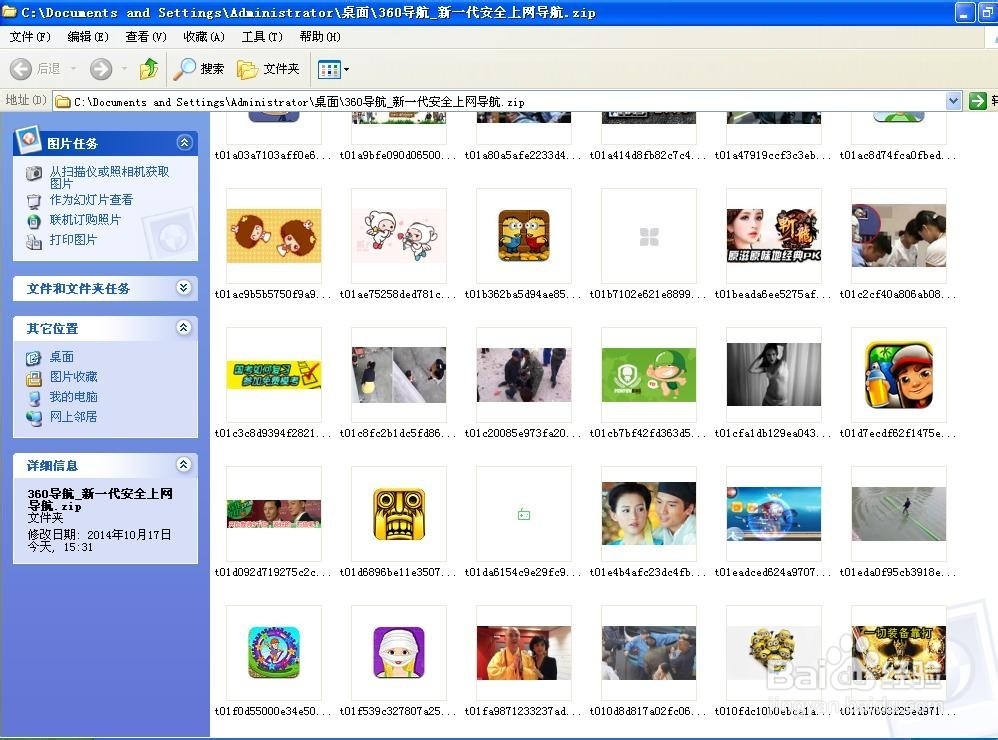998x740 pixels.
Task: Go to 桌面 in other places
Action: 62,357
